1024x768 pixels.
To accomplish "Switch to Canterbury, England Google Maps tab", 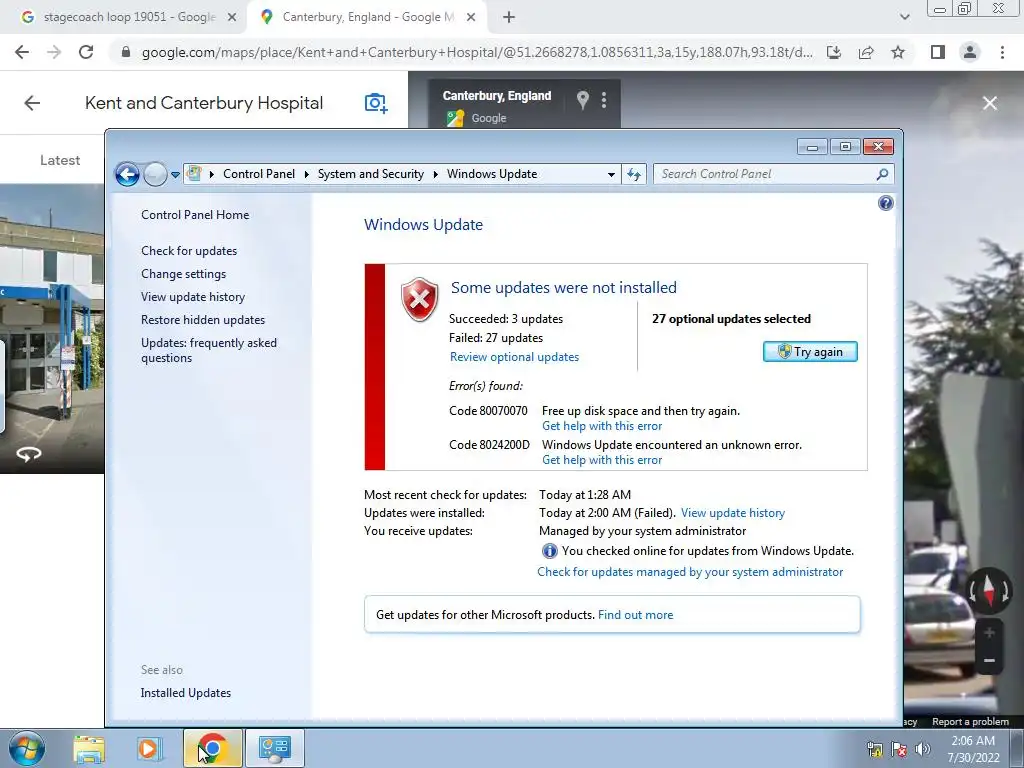I will tap(367, 18).
